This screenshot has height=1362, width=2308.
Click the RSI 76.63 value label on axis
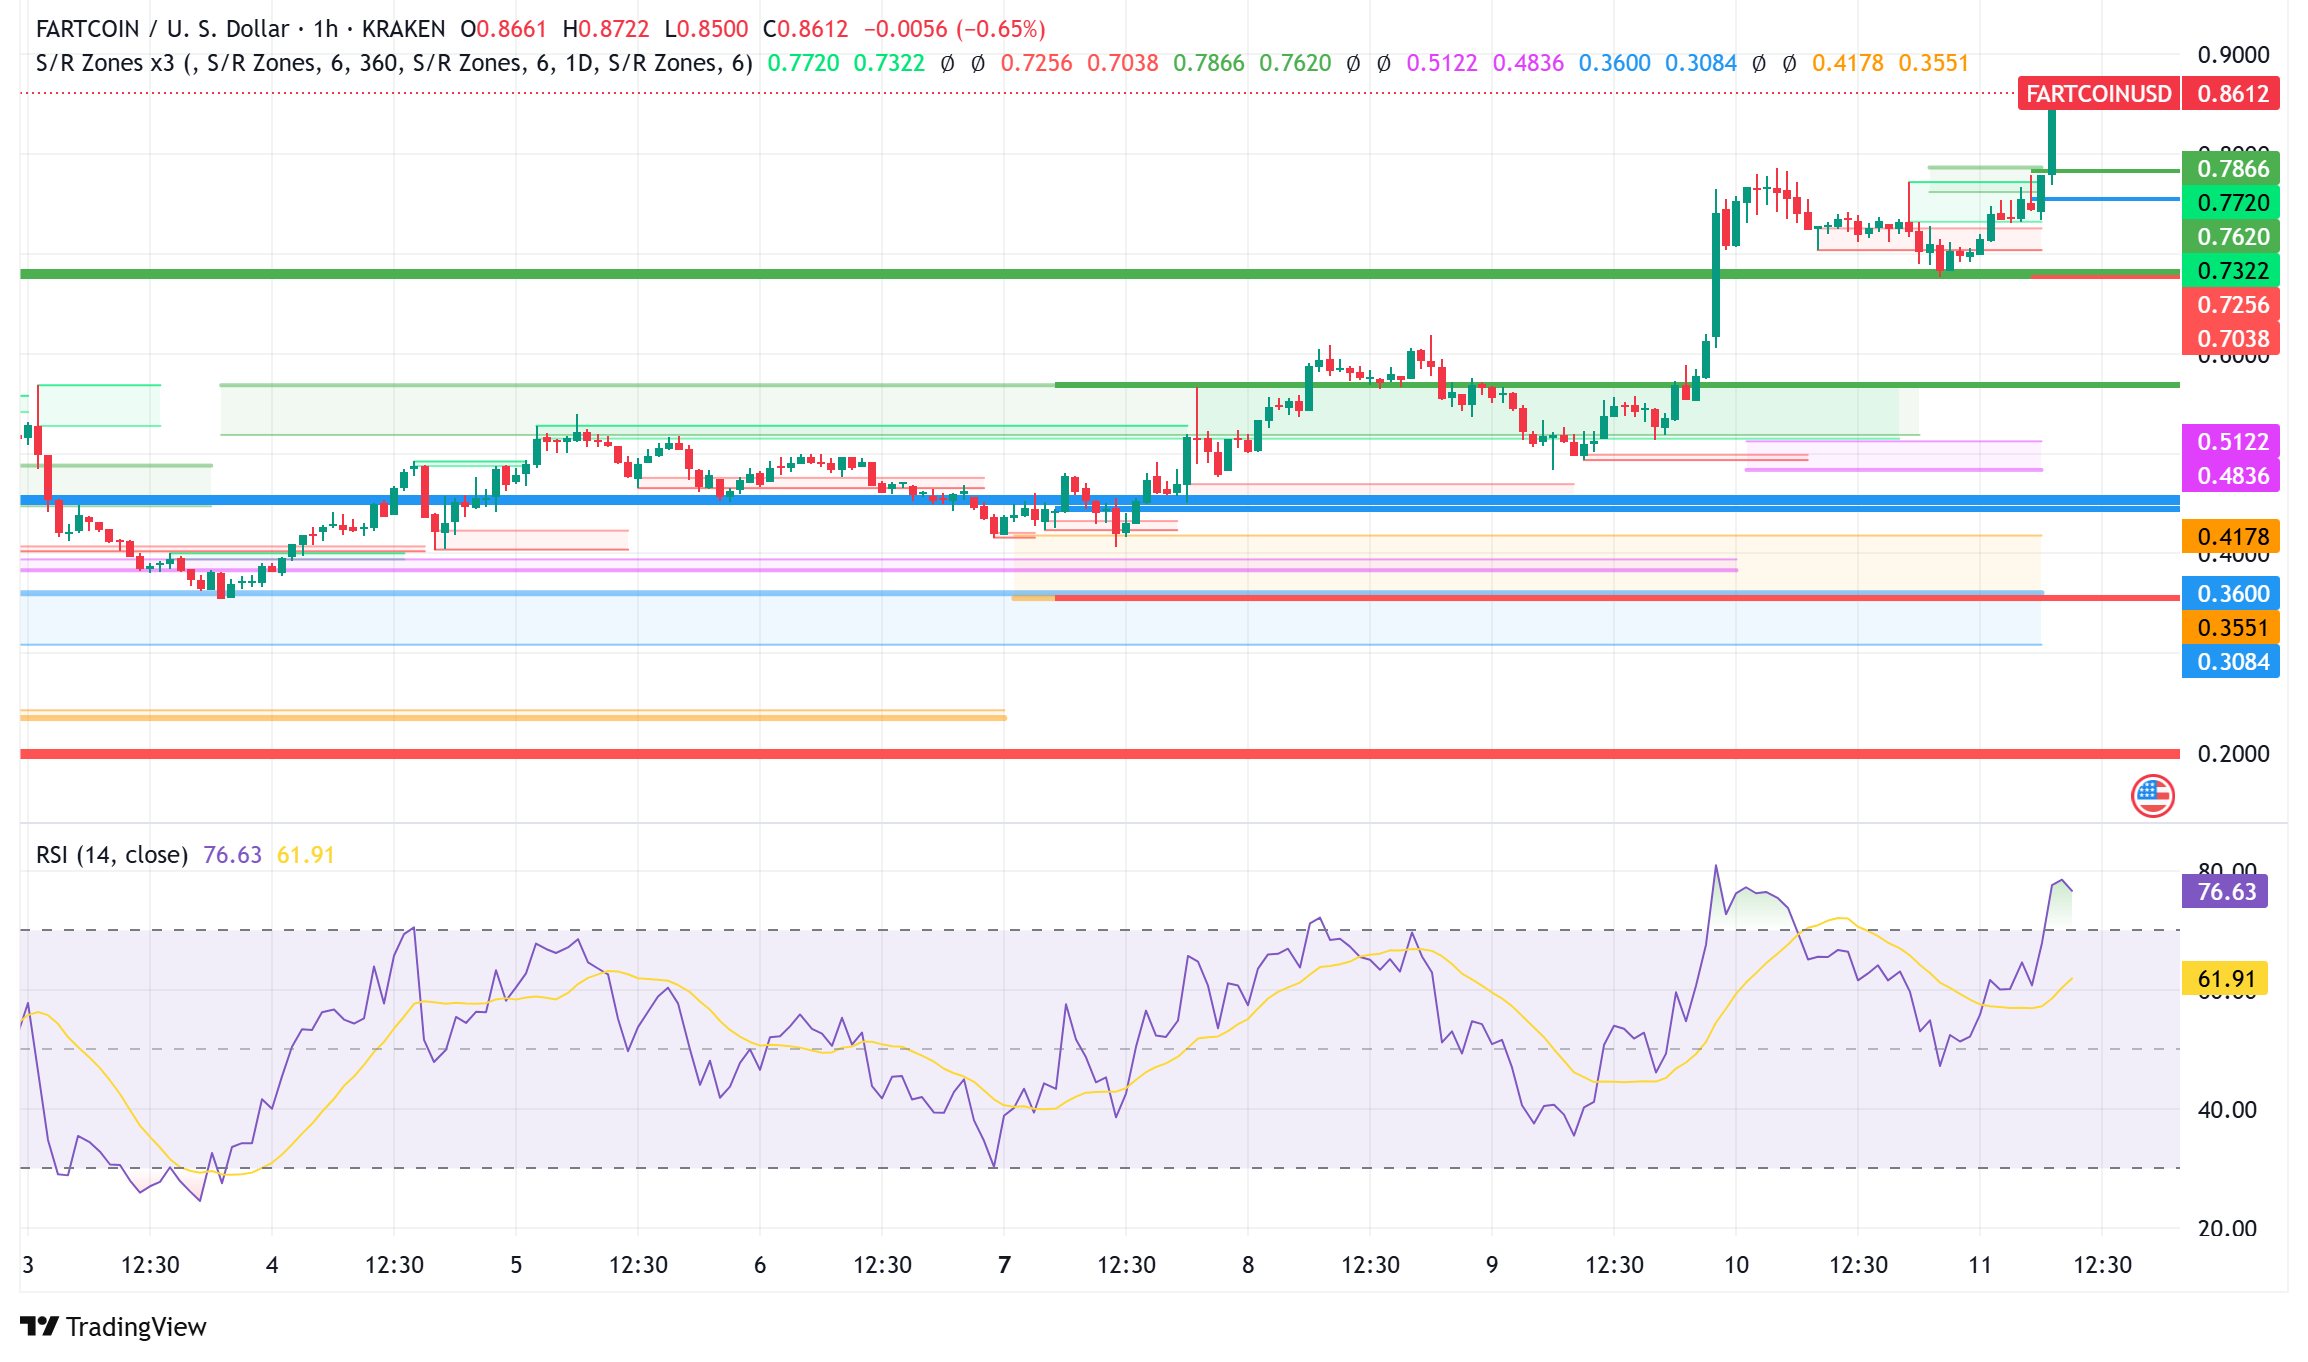(x=2225, y=891)
